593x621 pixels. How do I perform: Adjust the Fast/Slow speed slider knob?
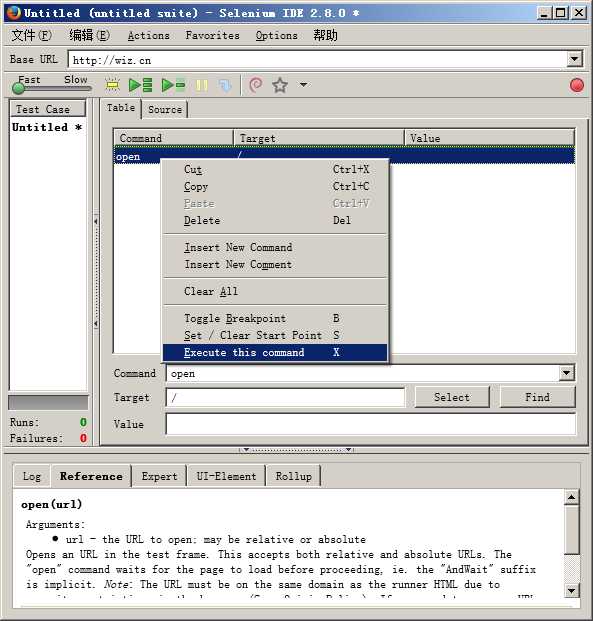[18, 88]
